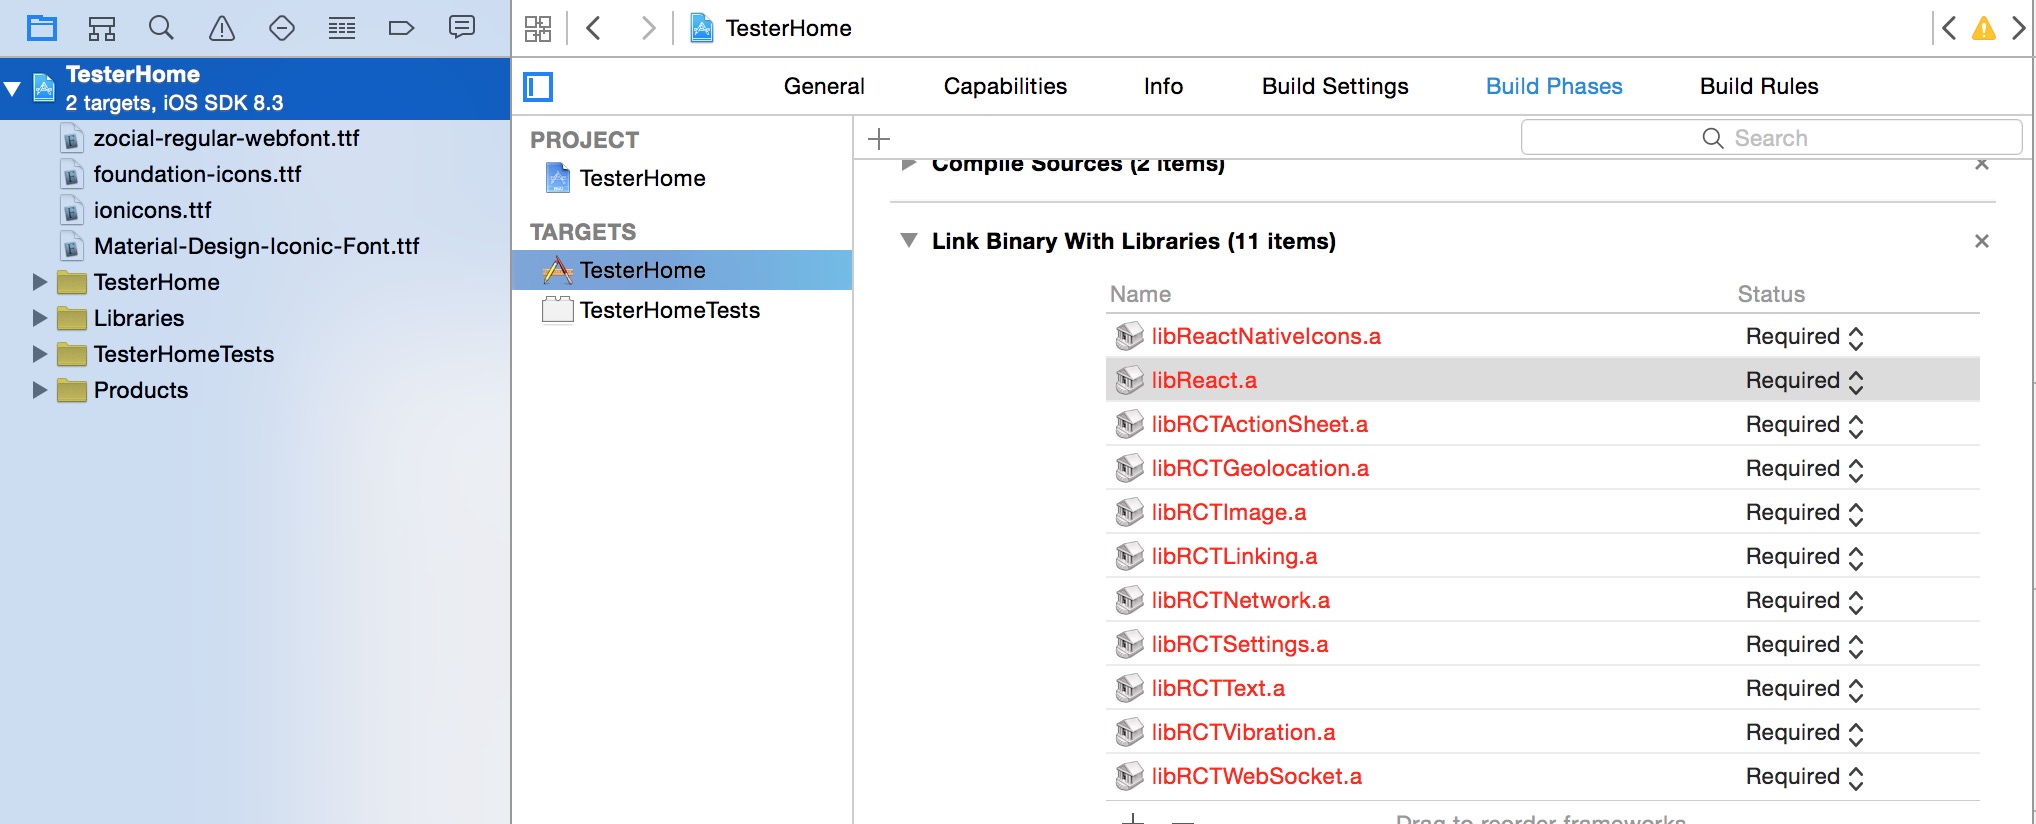Change Required status of libRCTGeolocation.a

pyautogui.click(x=1805, y=469)
